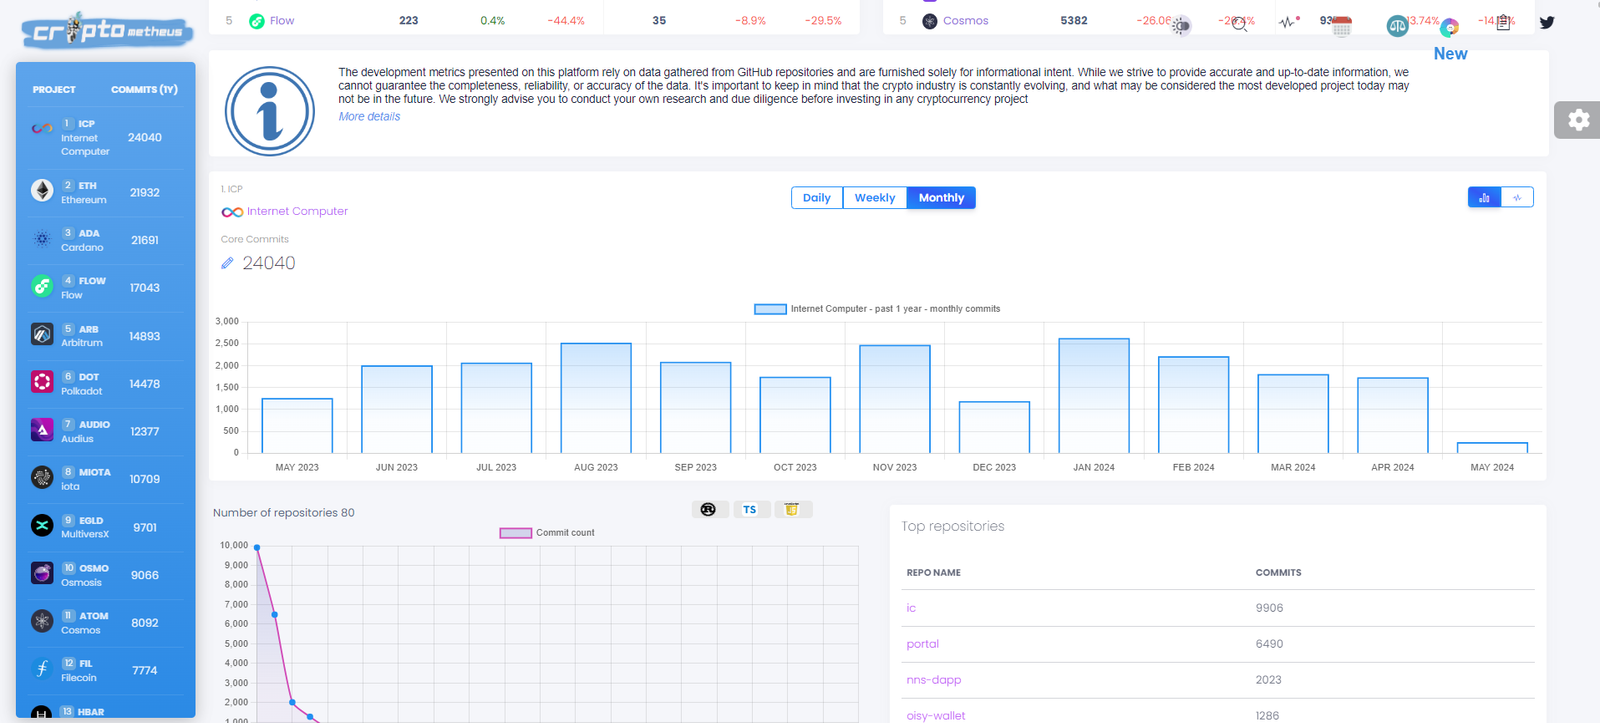Click the Filecoin icon in sidebar
Image resolution: width=1600 pixels, height=723 pixels.
pyautogui.click(x=42, y=669)
